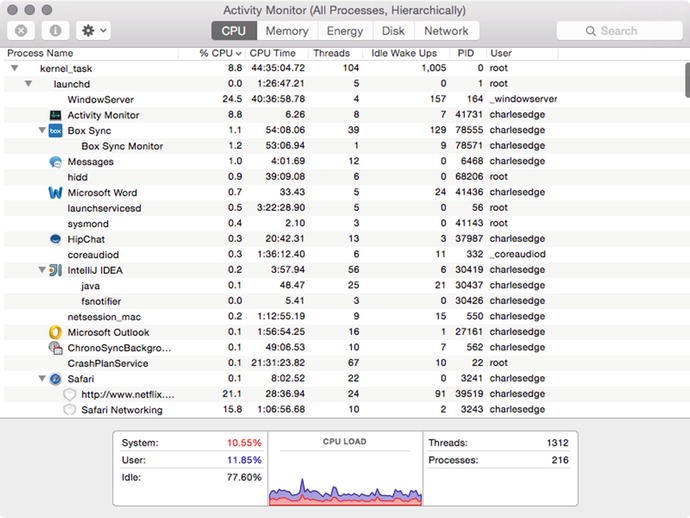This screenshot has width=690, height=518.
Task: Switch to the Disk tab
Action: pyautogui.click(x=393, y=31)
